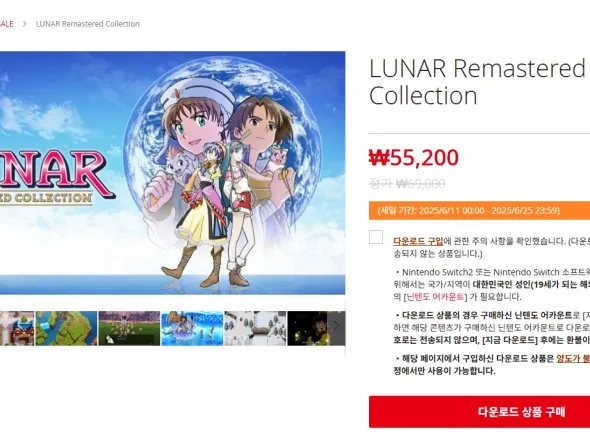Click the breadcrumb chevron separator
This screenshot has width=590, height=442.
(x=24, y=24)
